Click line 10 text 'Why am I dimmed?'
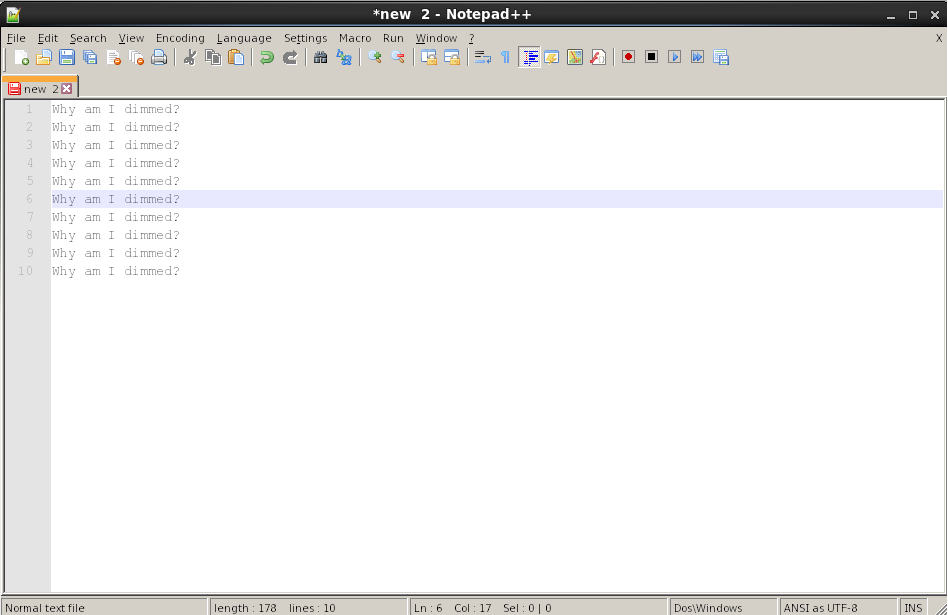Screen dimensions: 948x615 [x=115, y=271]
